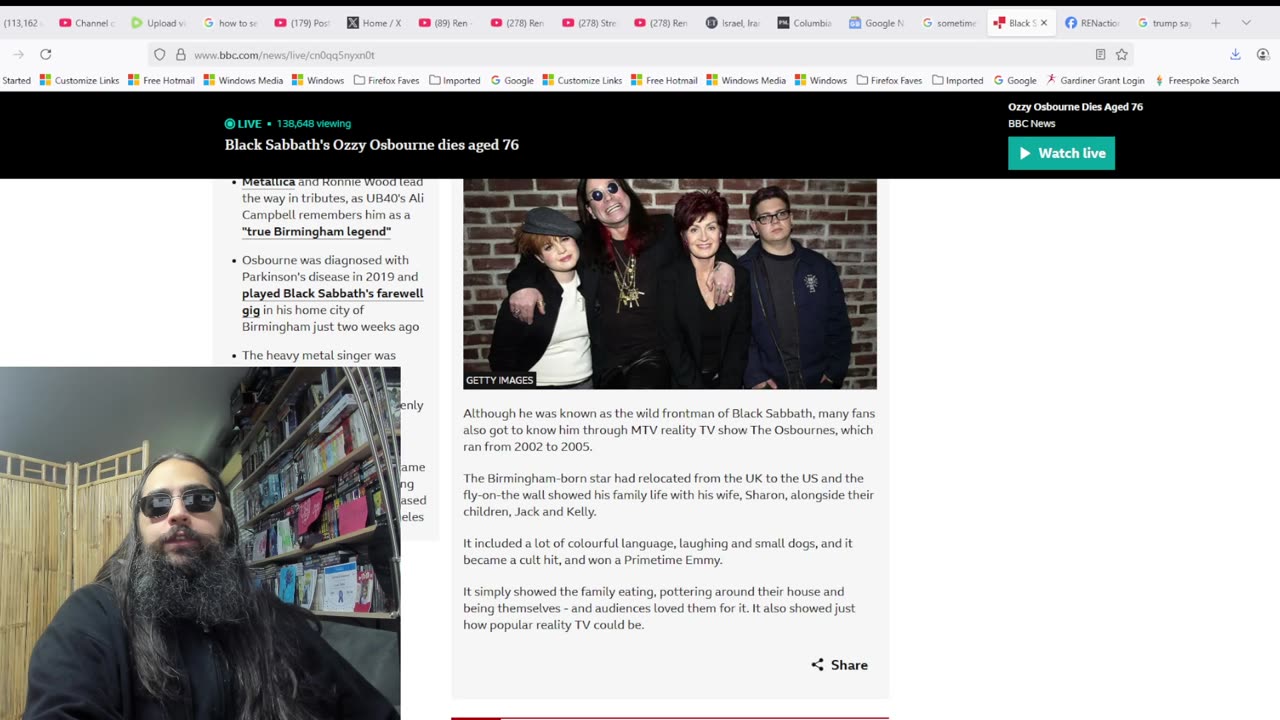Close the active Black Sabbath tab
This screenshot has width=1280, height=720.
pyautogui.click(x=1044, y=23)
